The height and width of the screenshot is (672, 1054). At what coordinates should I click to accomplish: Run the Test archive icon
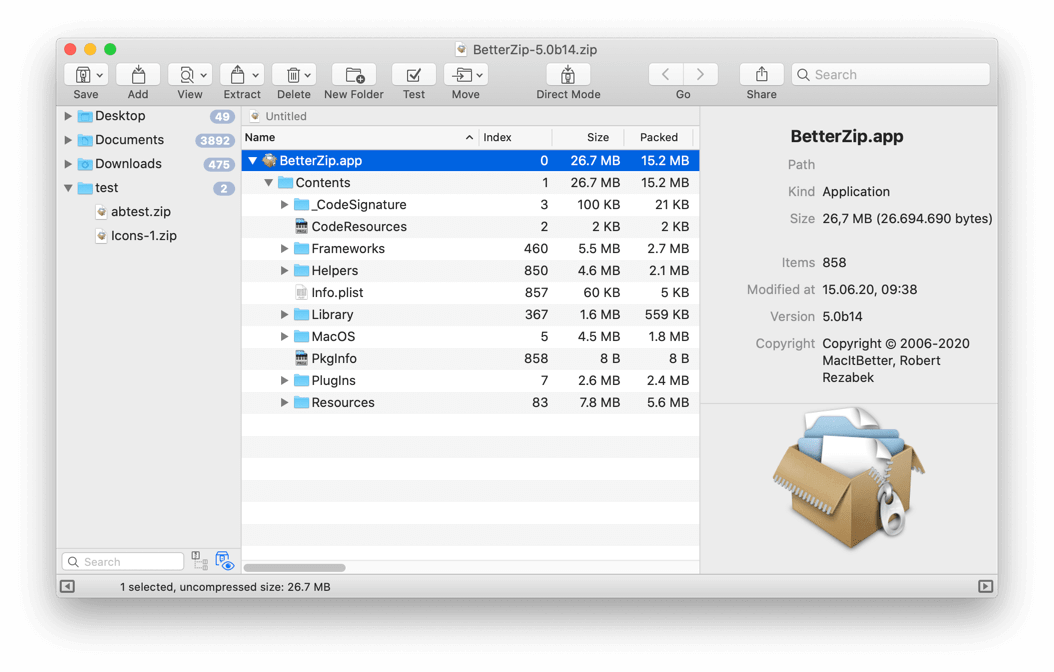click(x=413, y=74)
